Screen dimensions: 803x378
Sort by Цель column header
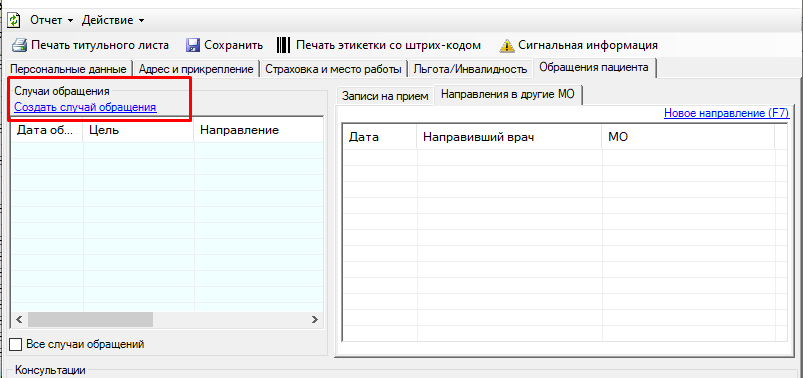pyautogui.click(x=138, y=130)
